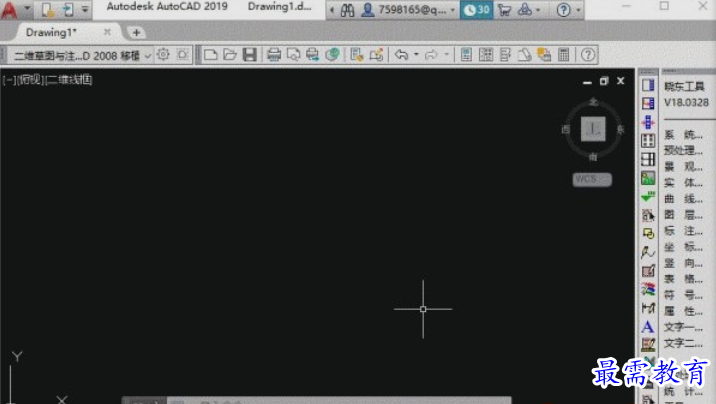
Task: Click the Help question mark in standard toolbar
Action: [588, 55]
